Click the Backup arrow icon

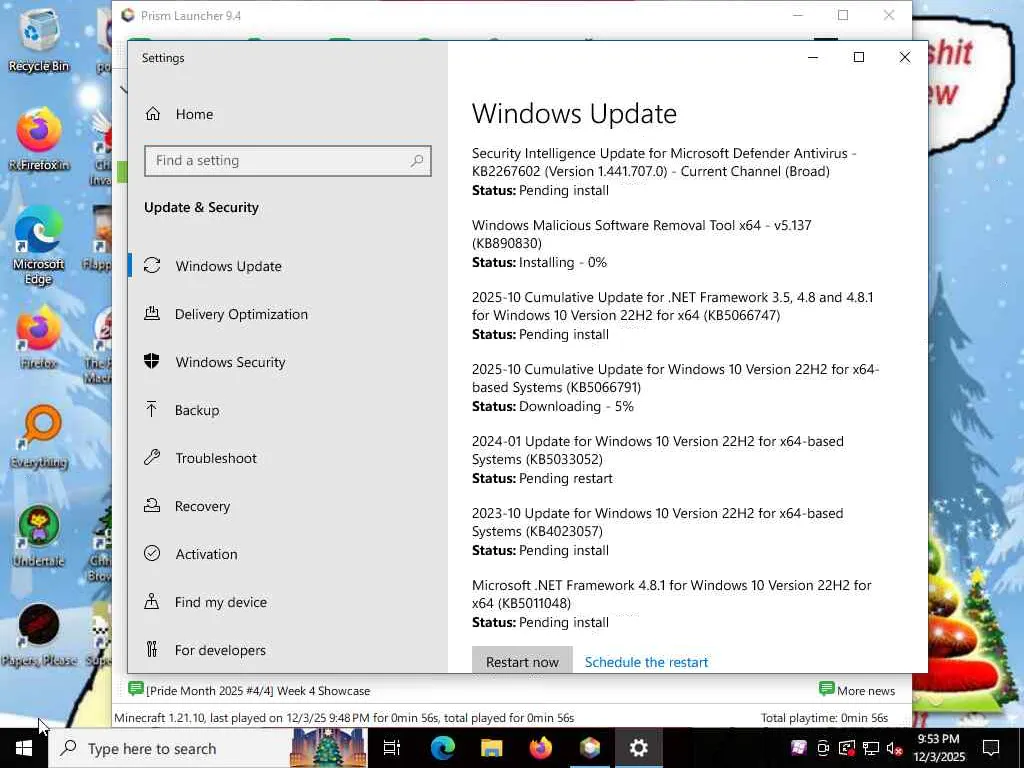152,409
